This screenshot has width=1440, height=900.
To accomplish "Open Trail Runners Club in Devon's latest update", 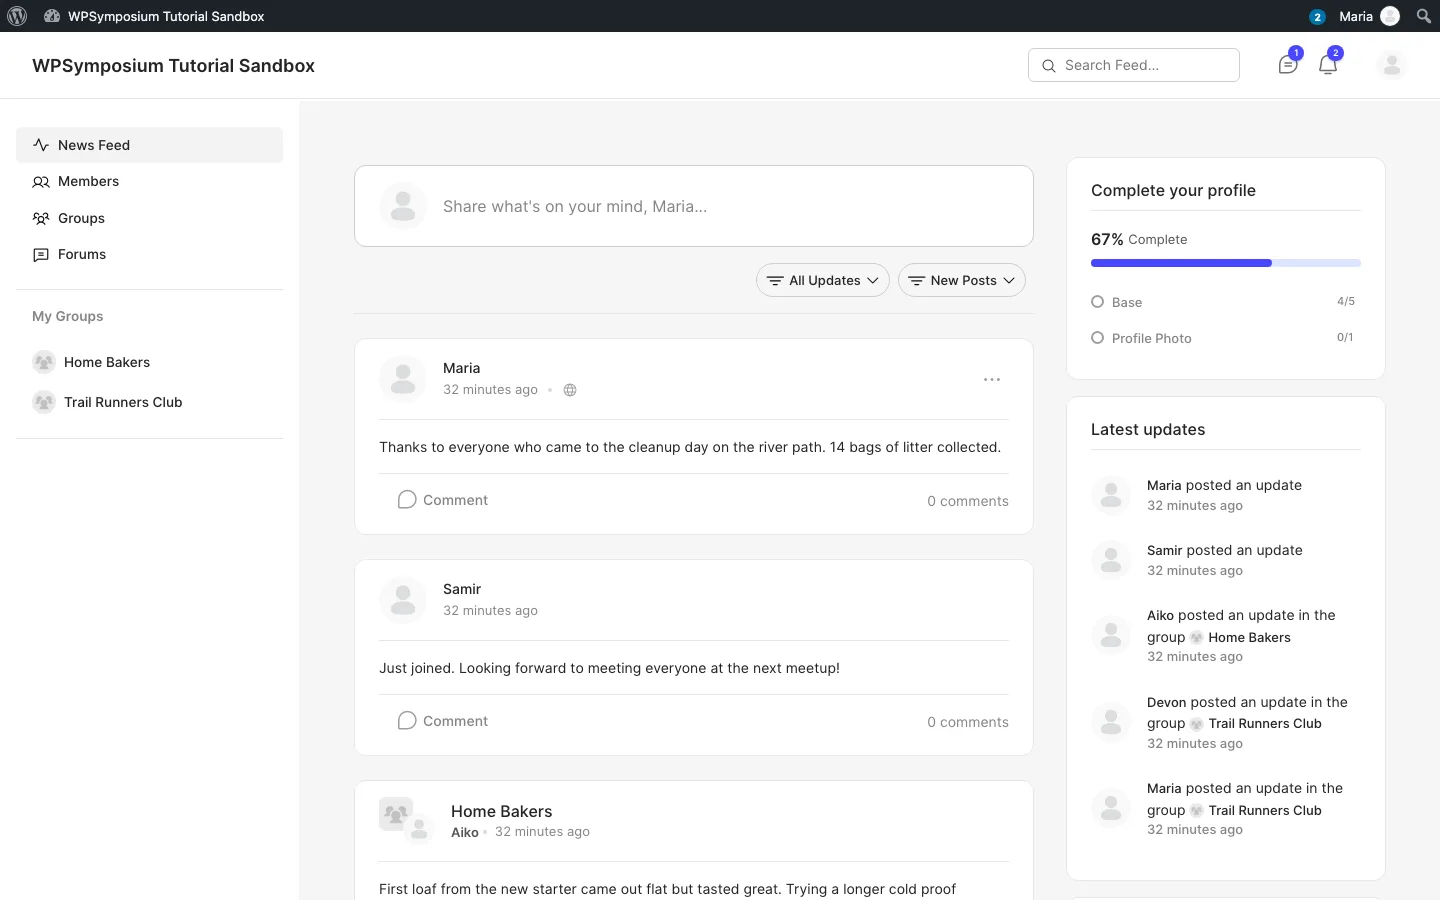I will click(1265, 723).
